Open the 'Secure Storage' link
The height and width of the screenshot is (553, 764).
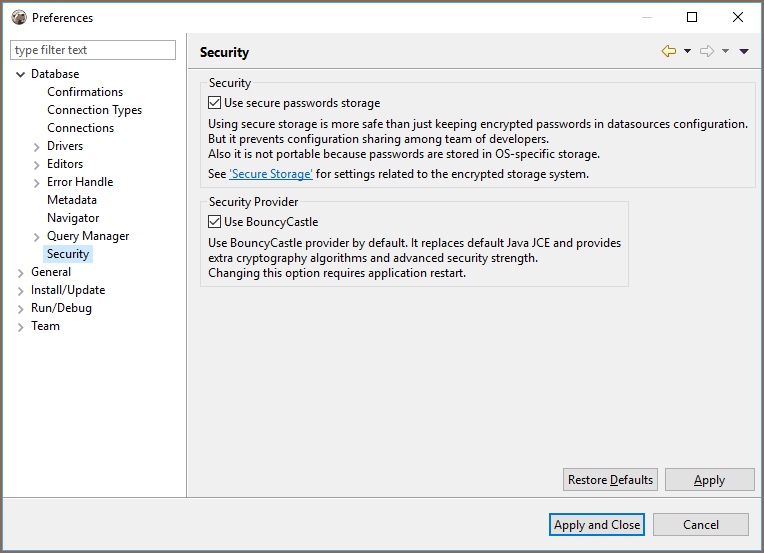[x=271, y=174]
